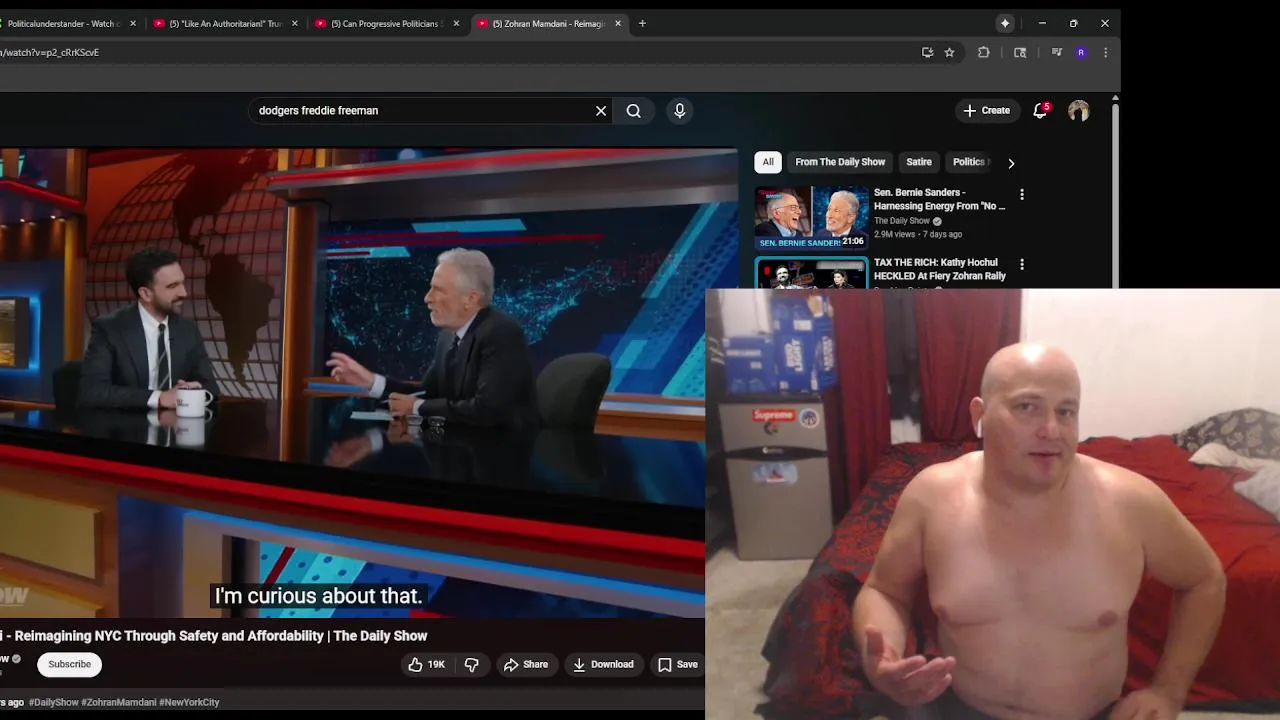Click the YouTube magnifier search button

tap(634, 111)
